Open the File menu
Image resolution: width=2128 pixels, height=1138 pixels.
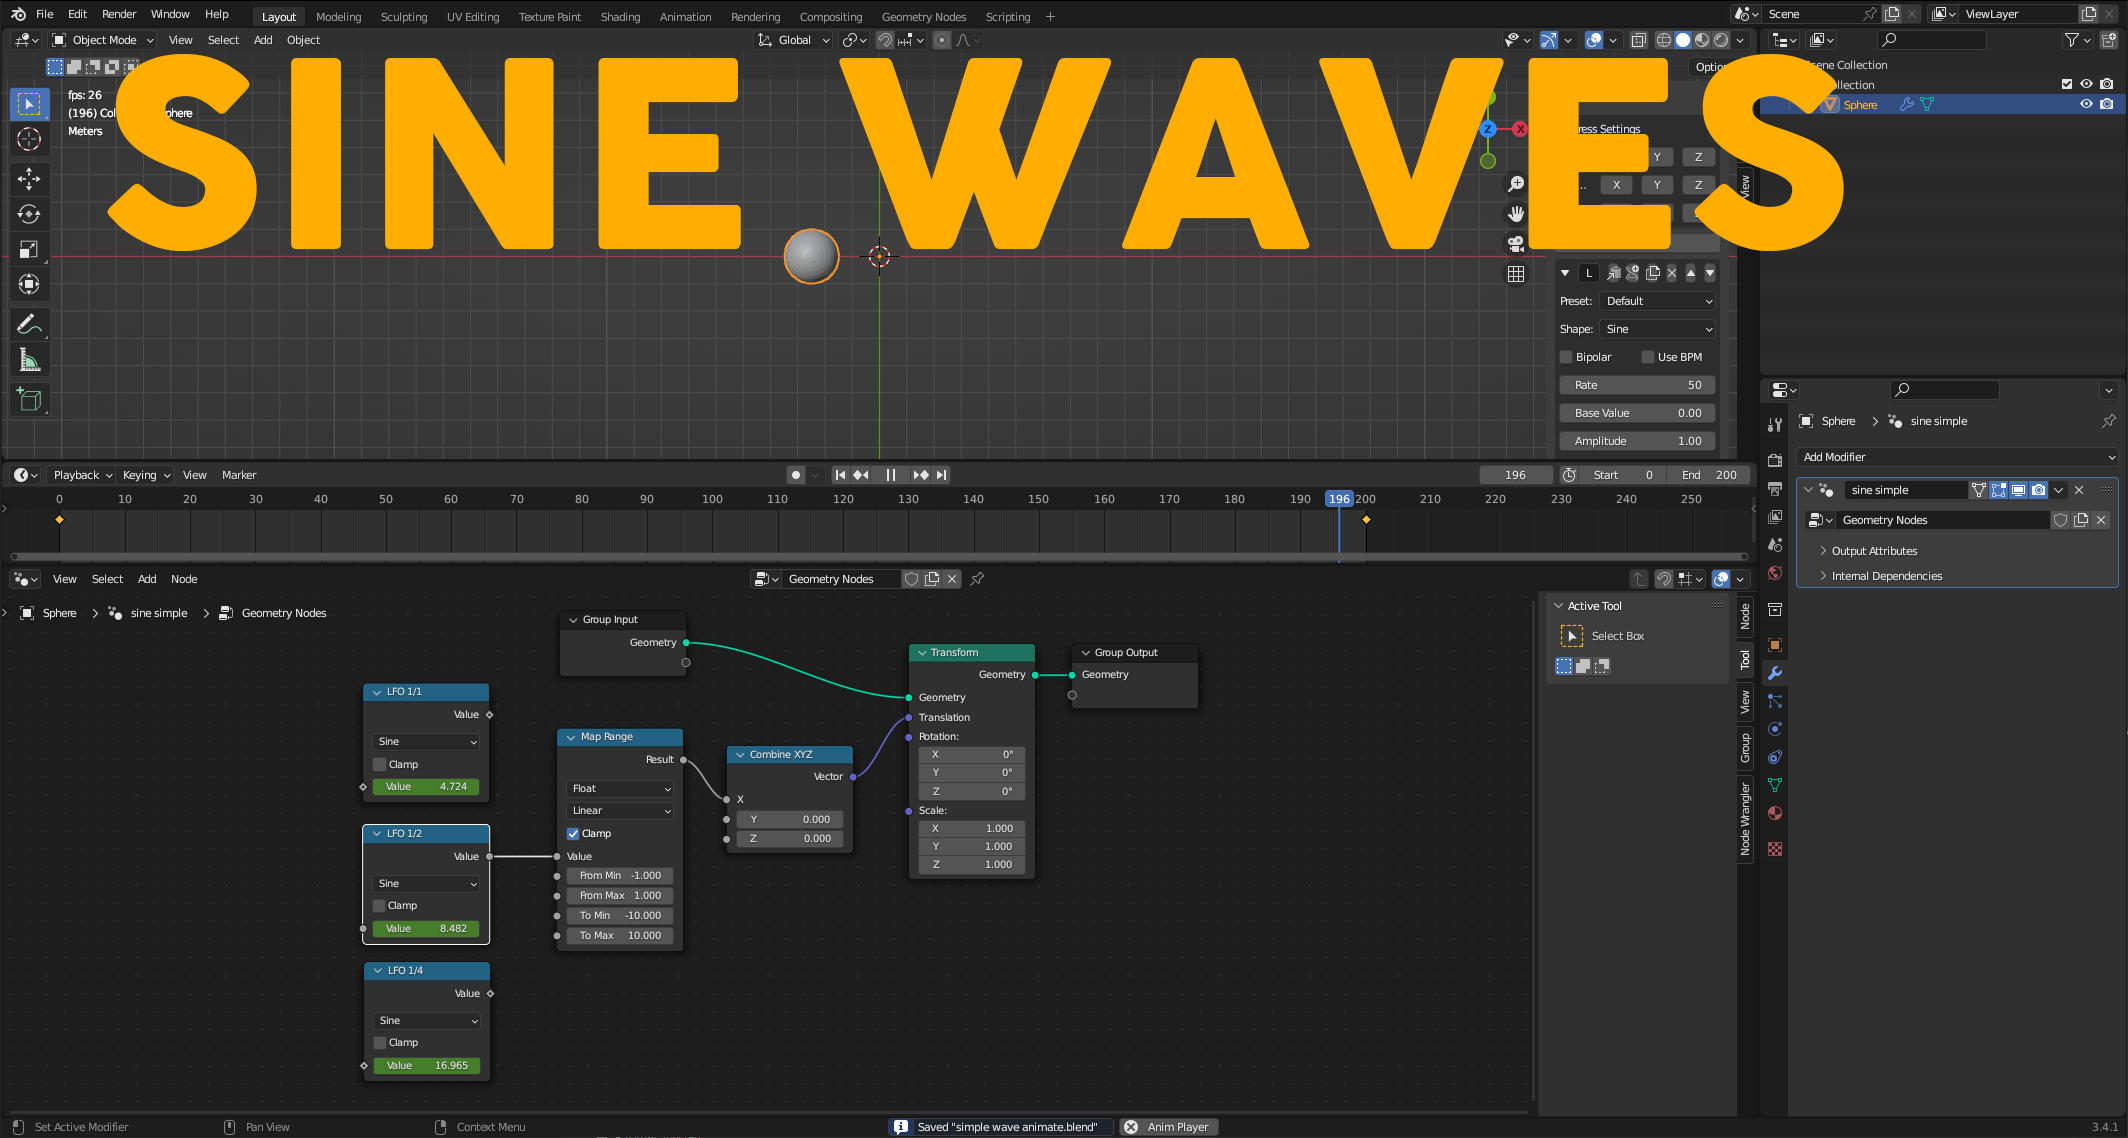45,14
